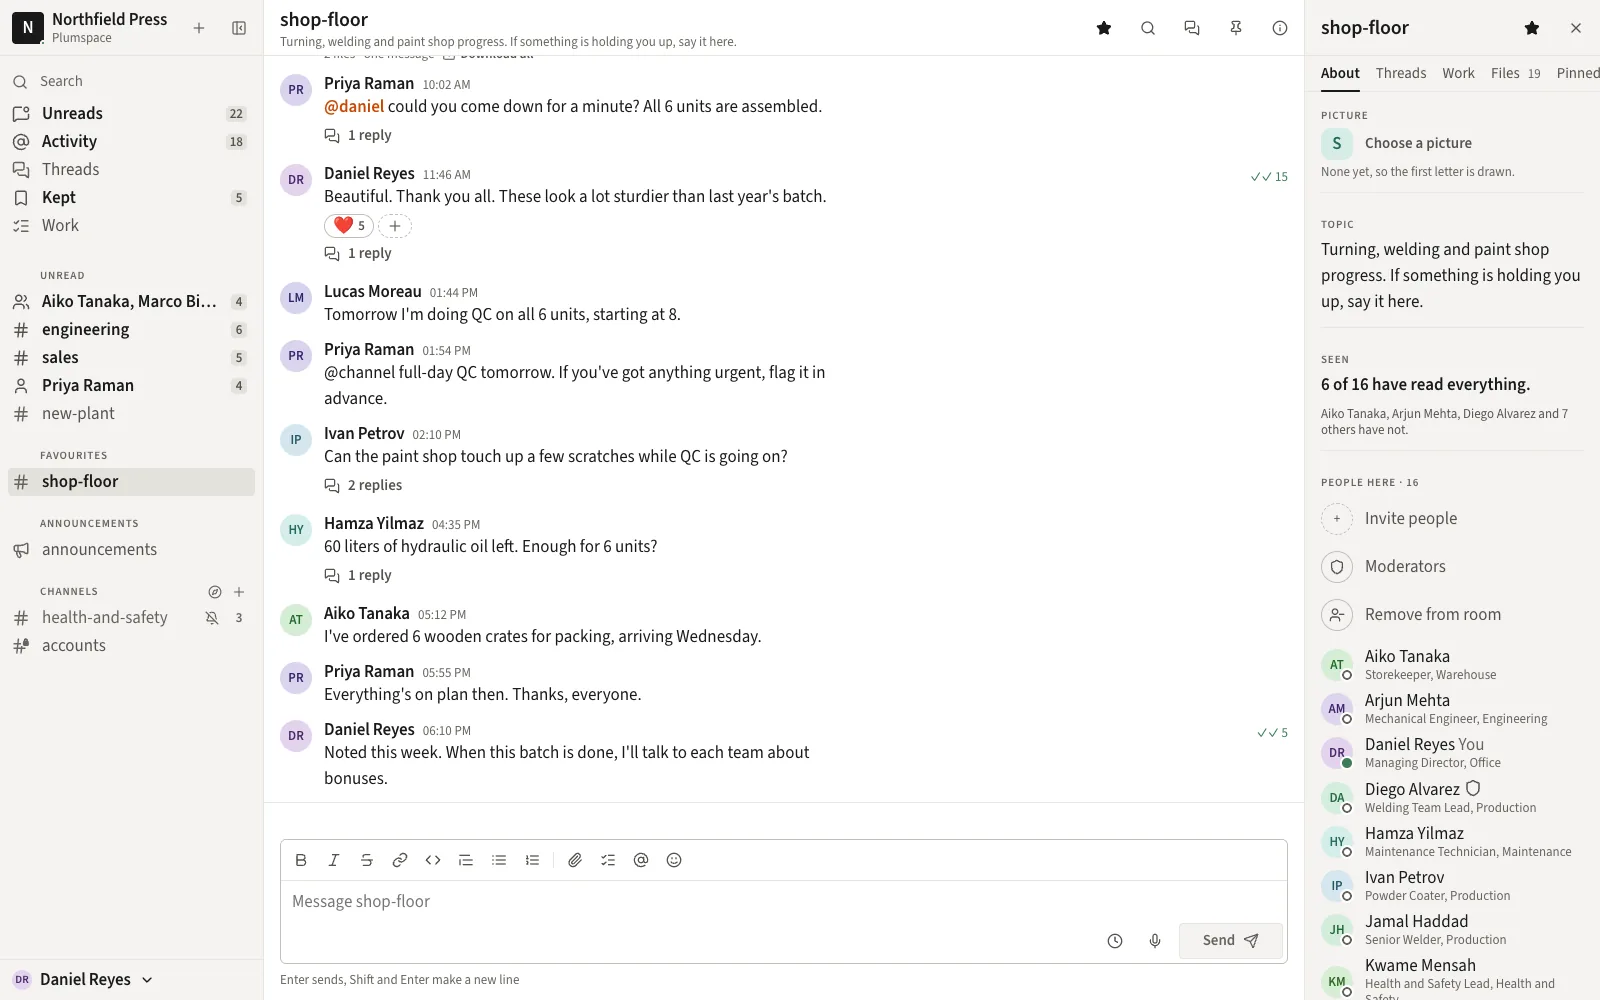Send the message
Viewport: 1600px width, 1000px height.
[1230, 941]
